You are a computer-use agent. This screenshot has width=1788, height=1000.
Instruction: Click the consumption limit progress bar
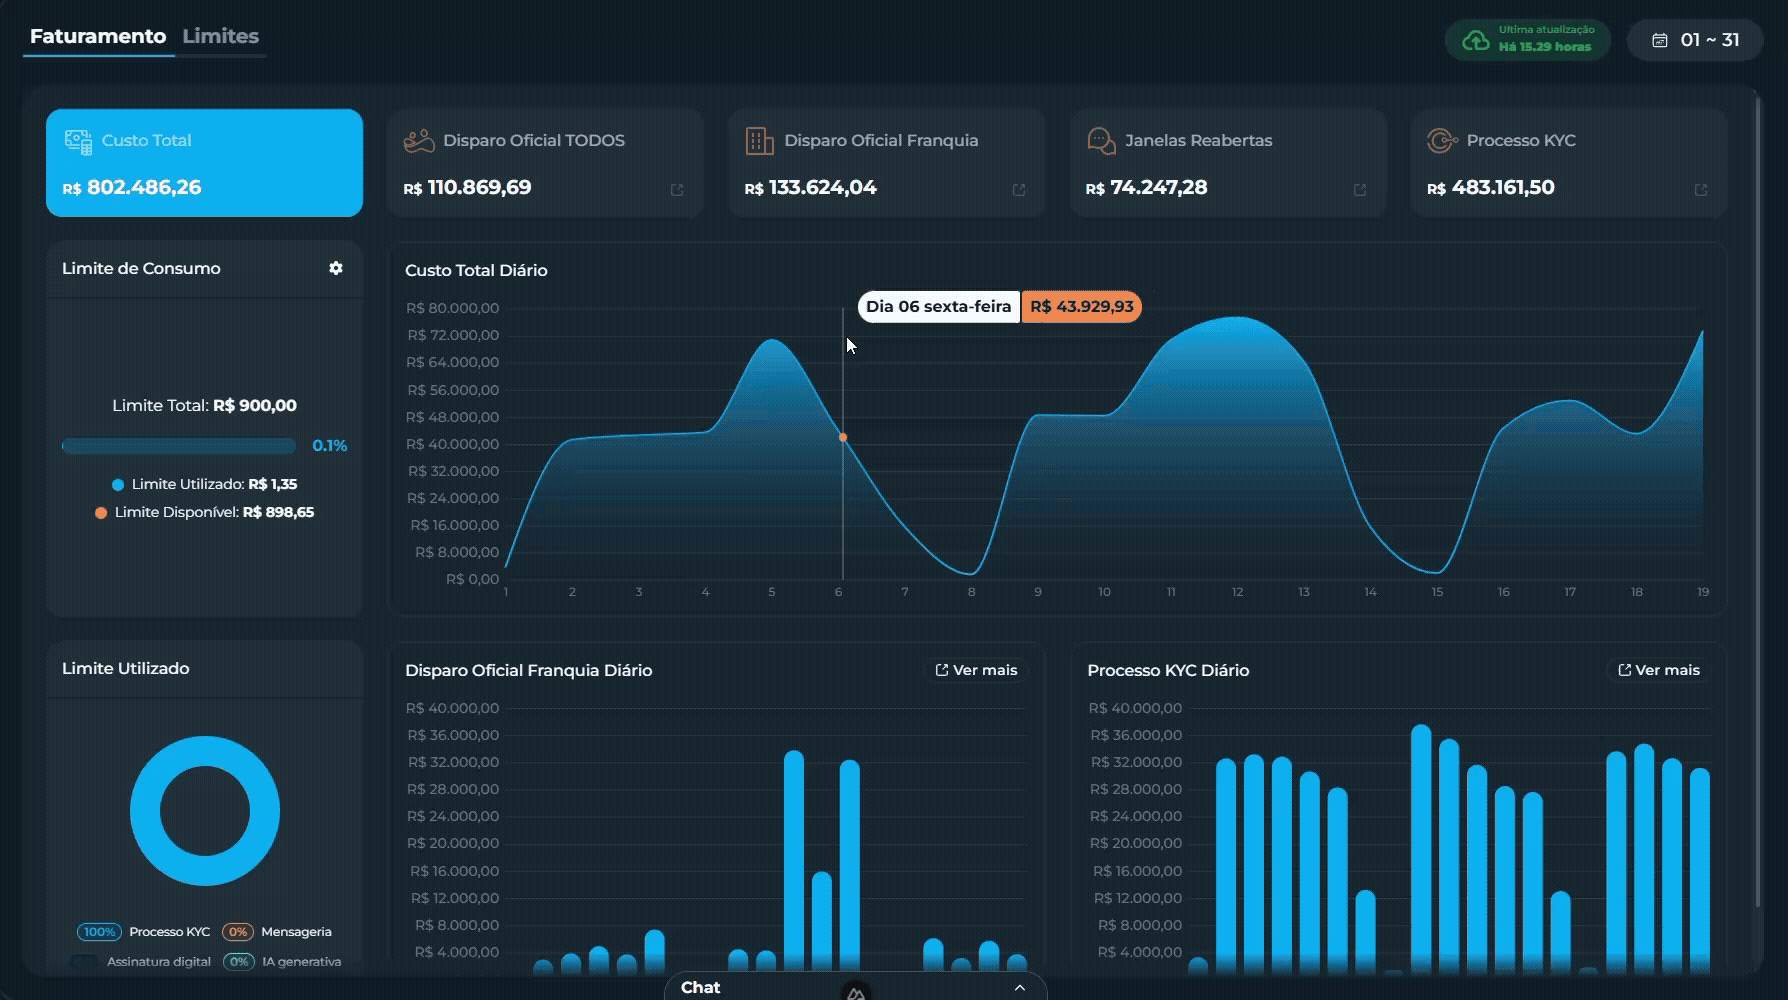(179, 446)
